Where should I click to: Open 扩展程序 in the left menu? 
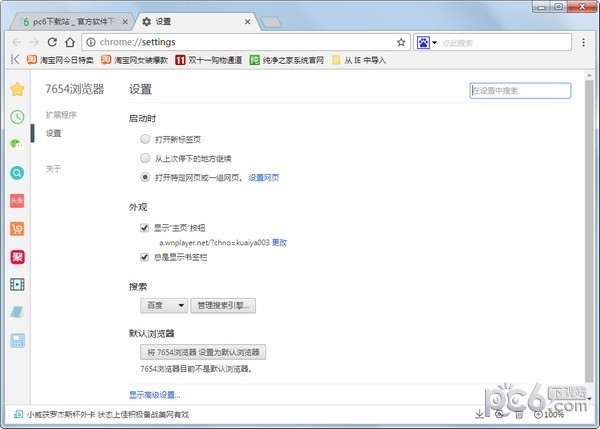tap(61, 114)
